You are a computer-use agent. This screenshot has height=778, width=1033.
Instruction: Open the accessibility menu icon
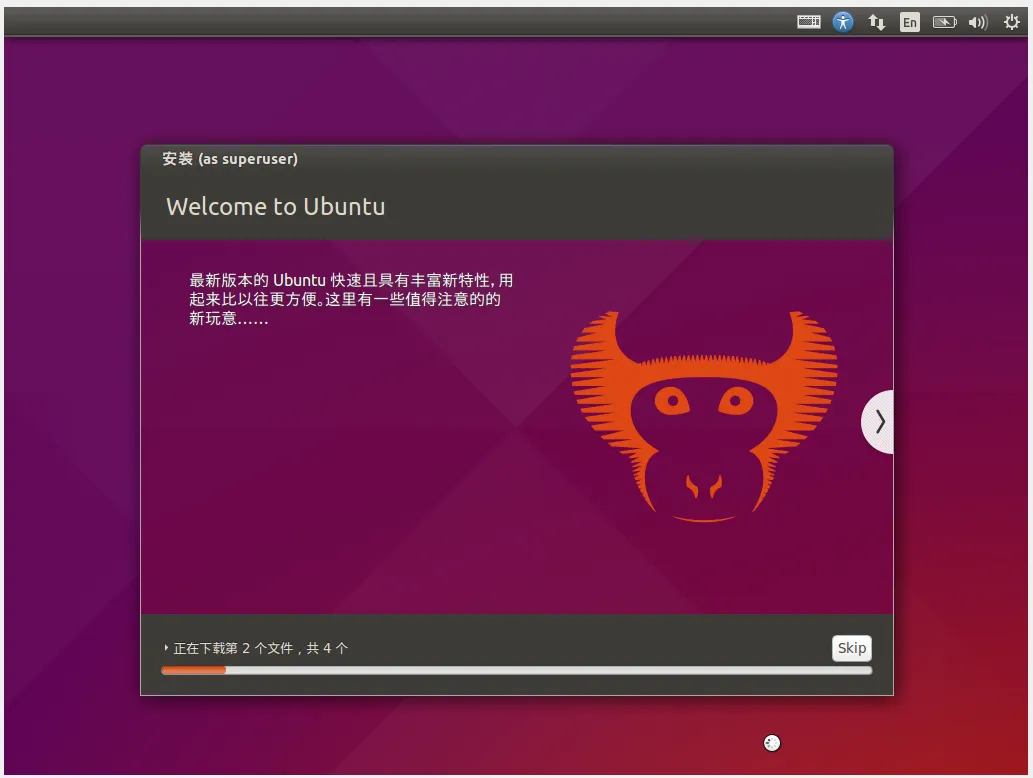click(843, 22)
